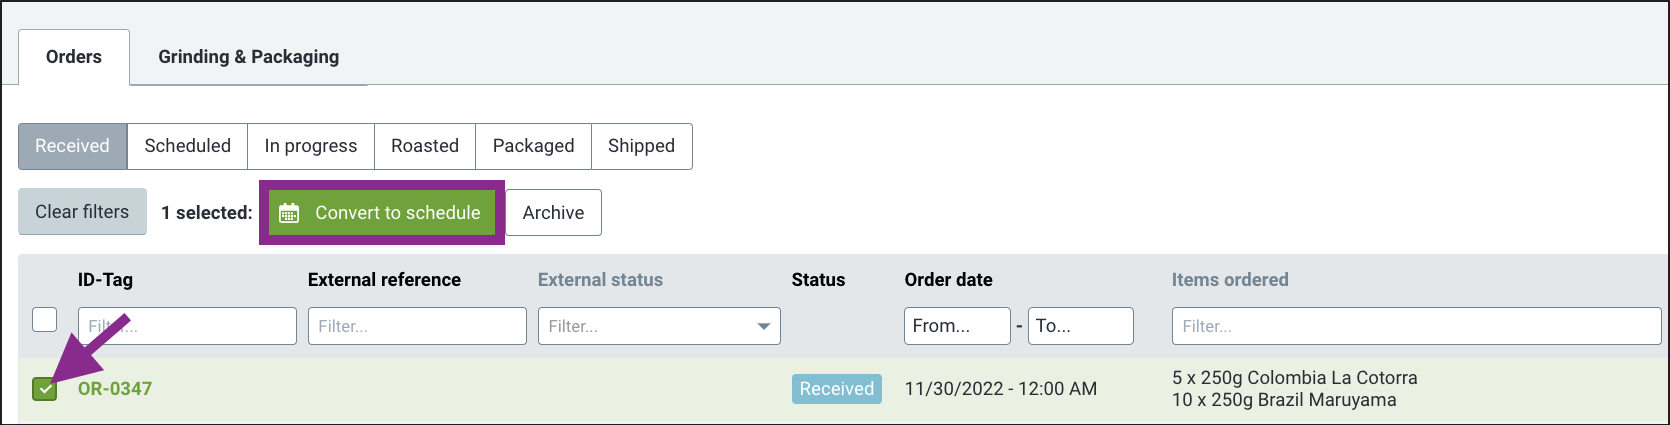View Packaged orders
The image size is (1670, 425).
pyautogui.click(x=534, y=146)
